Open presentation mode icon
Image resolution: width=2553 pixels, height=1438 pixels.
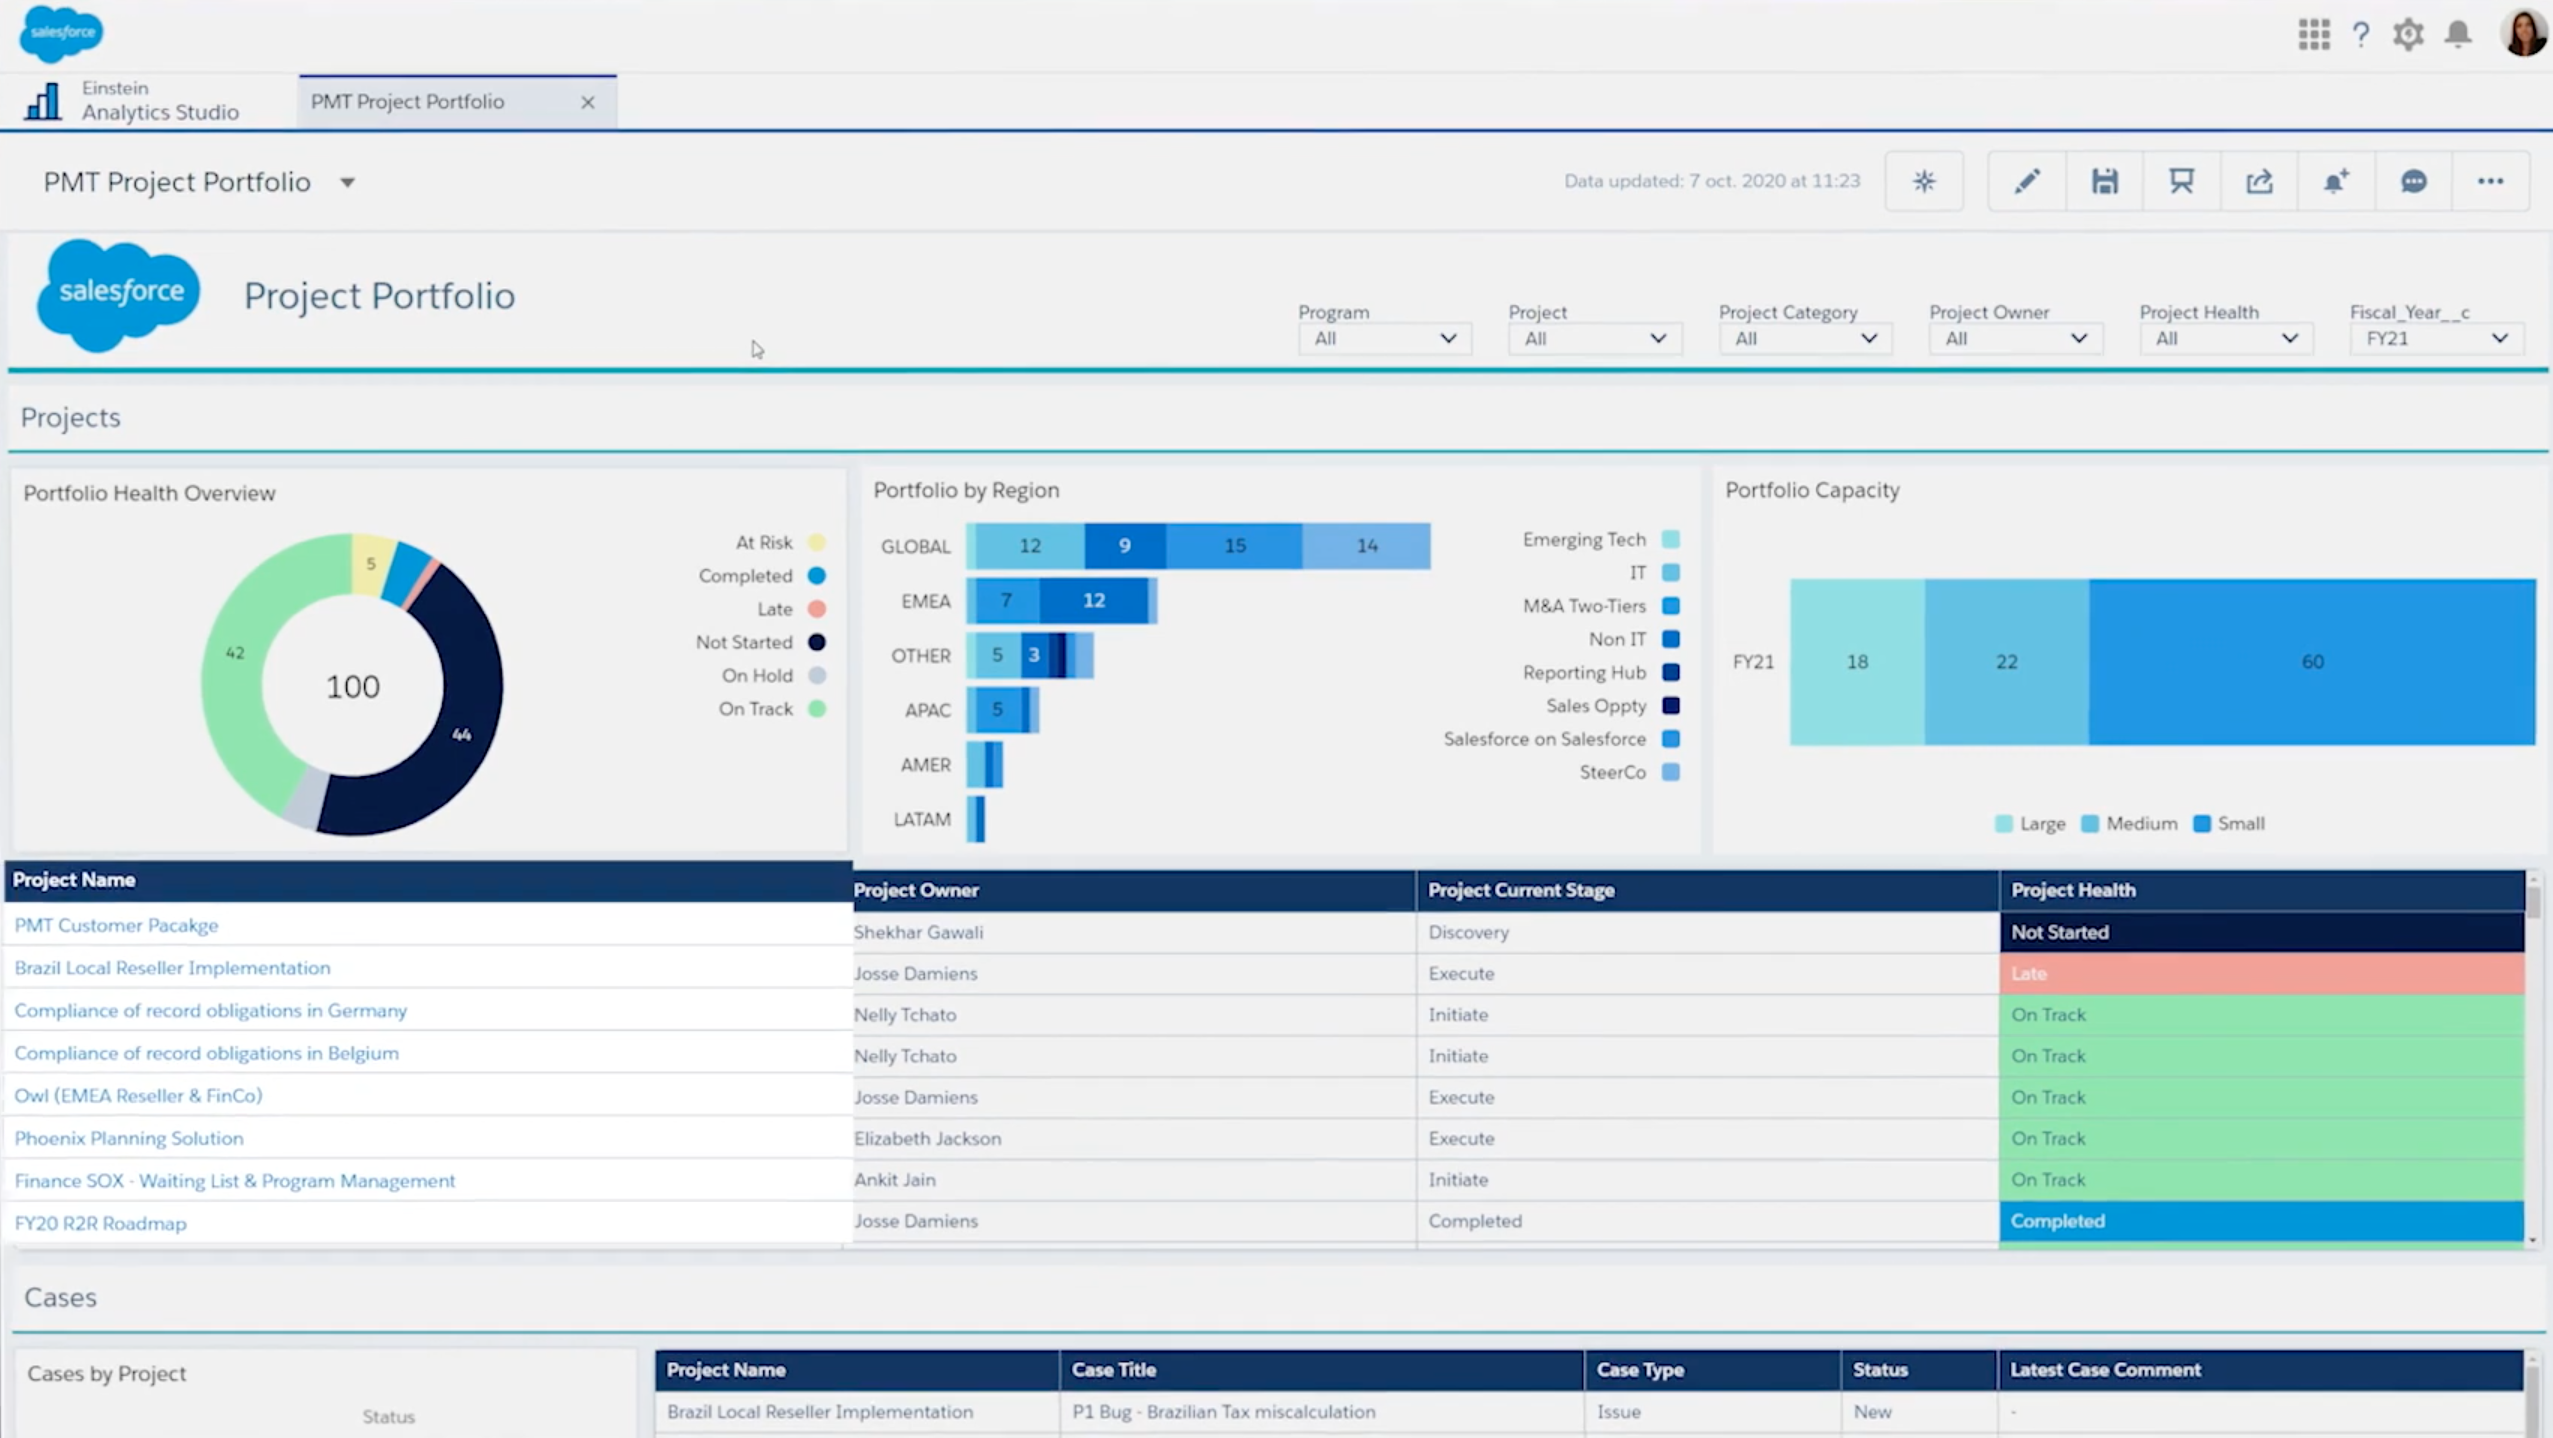(2181, 181)
